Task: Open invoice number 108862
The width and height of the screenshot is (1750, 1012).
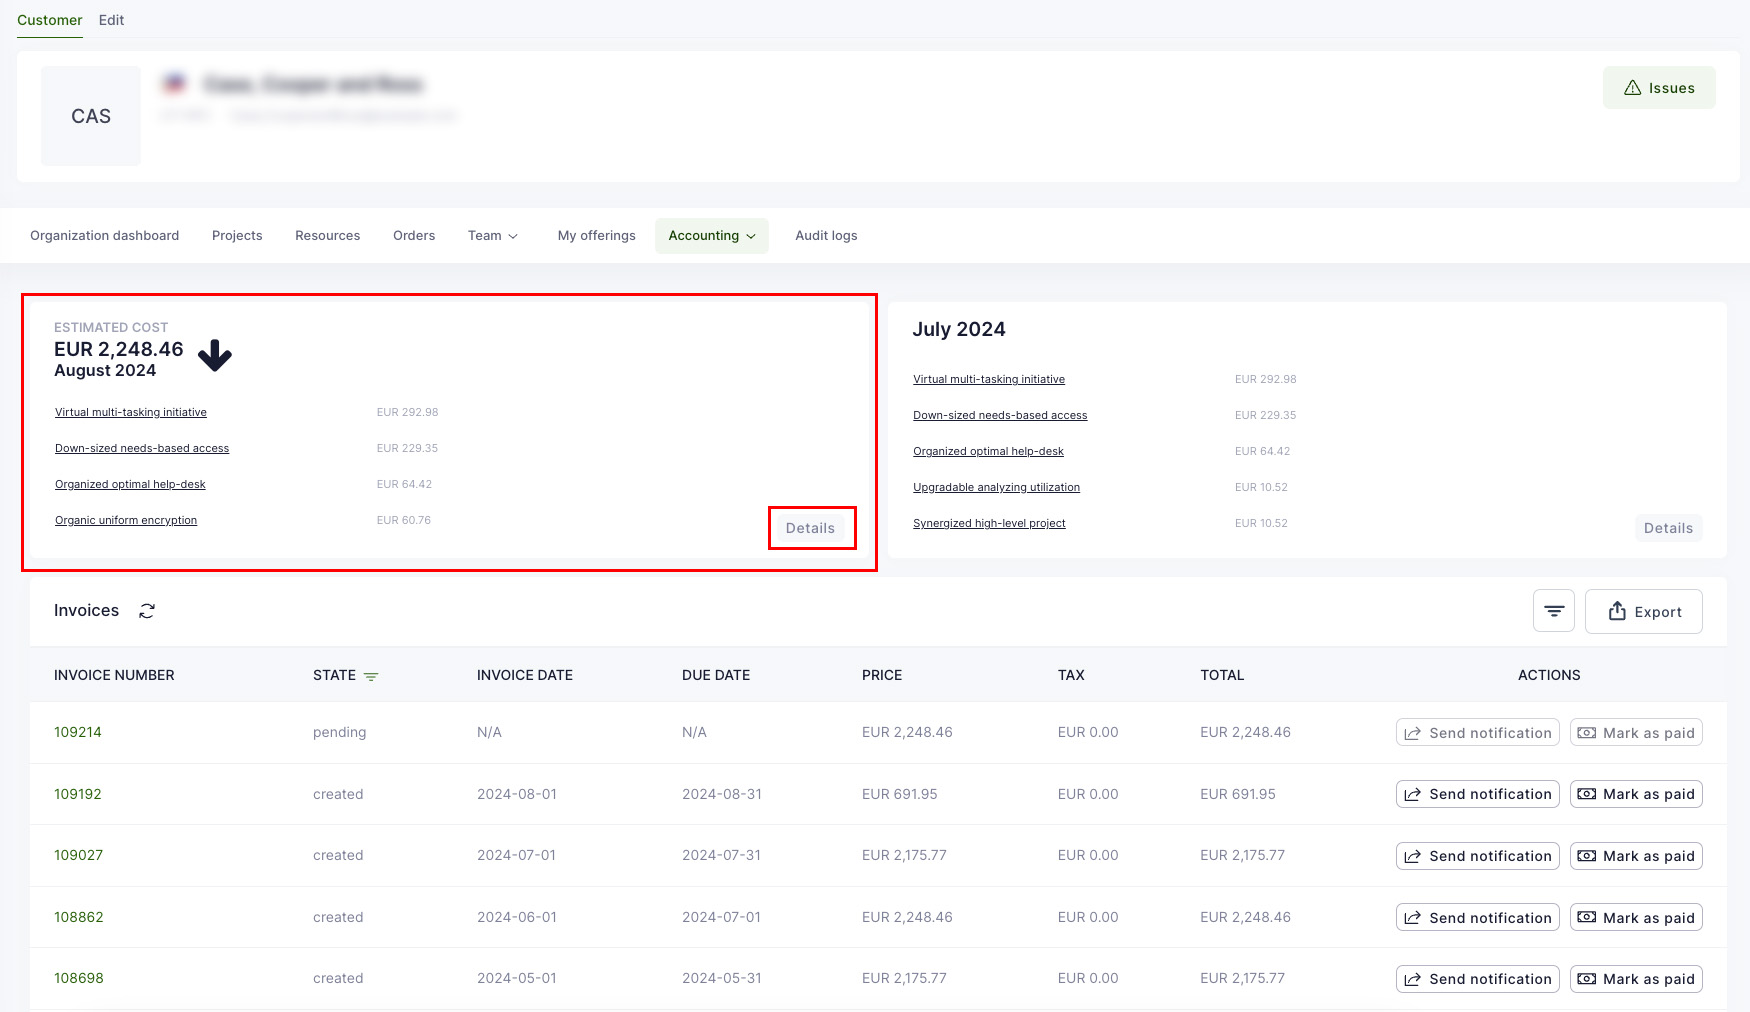Action: (79, 917)
